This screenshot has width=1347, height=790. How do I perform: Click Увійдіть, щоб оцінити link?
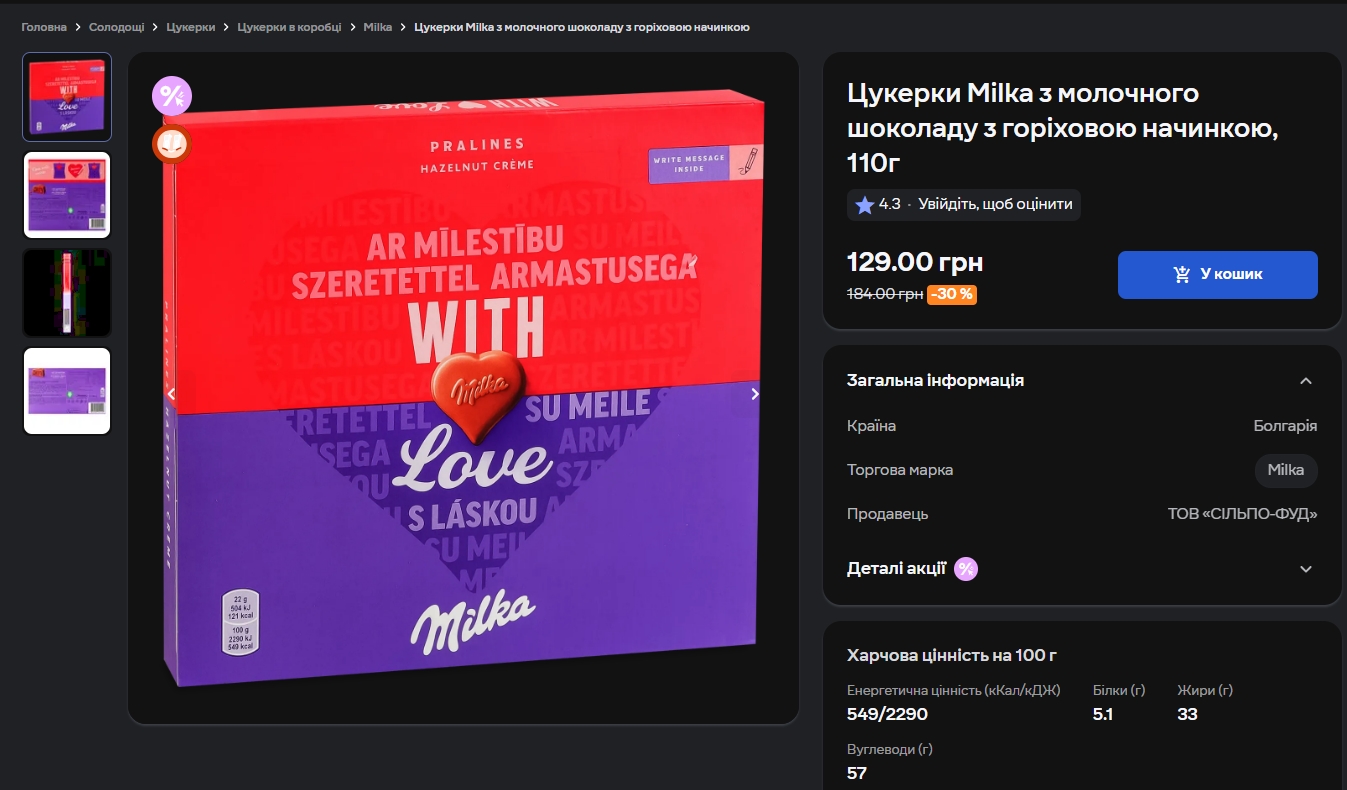[995, 204]
